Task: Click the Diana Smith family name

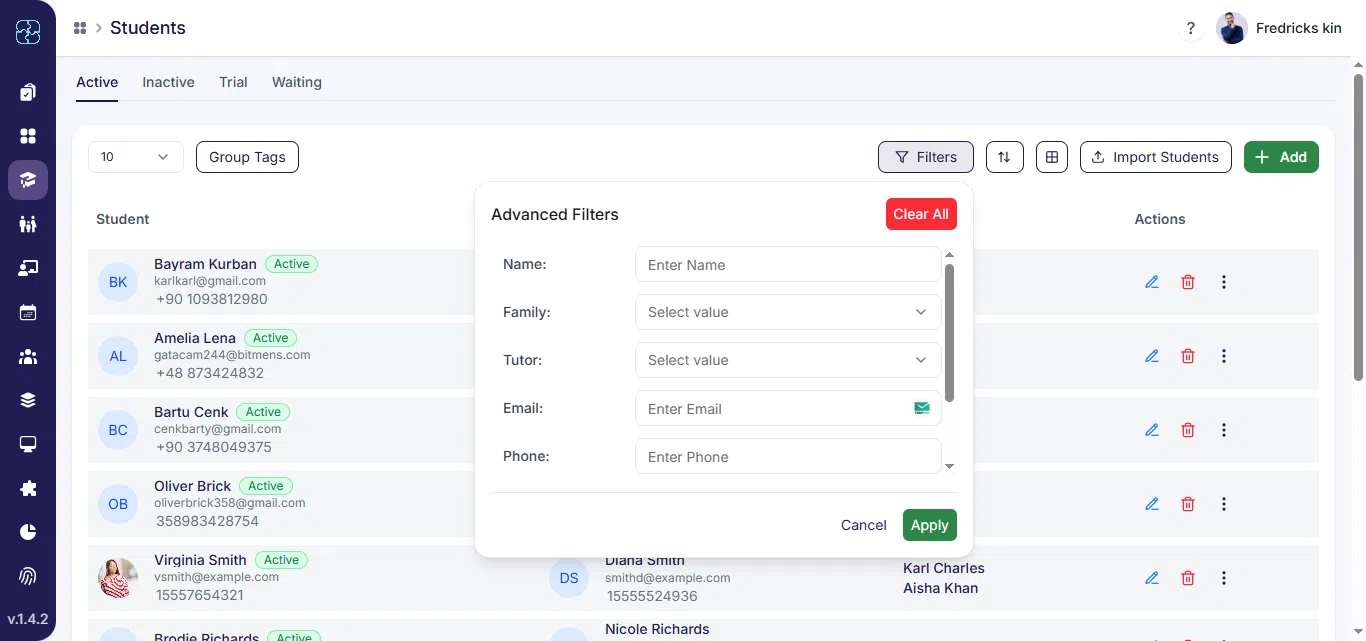Action: coord(645,561)
